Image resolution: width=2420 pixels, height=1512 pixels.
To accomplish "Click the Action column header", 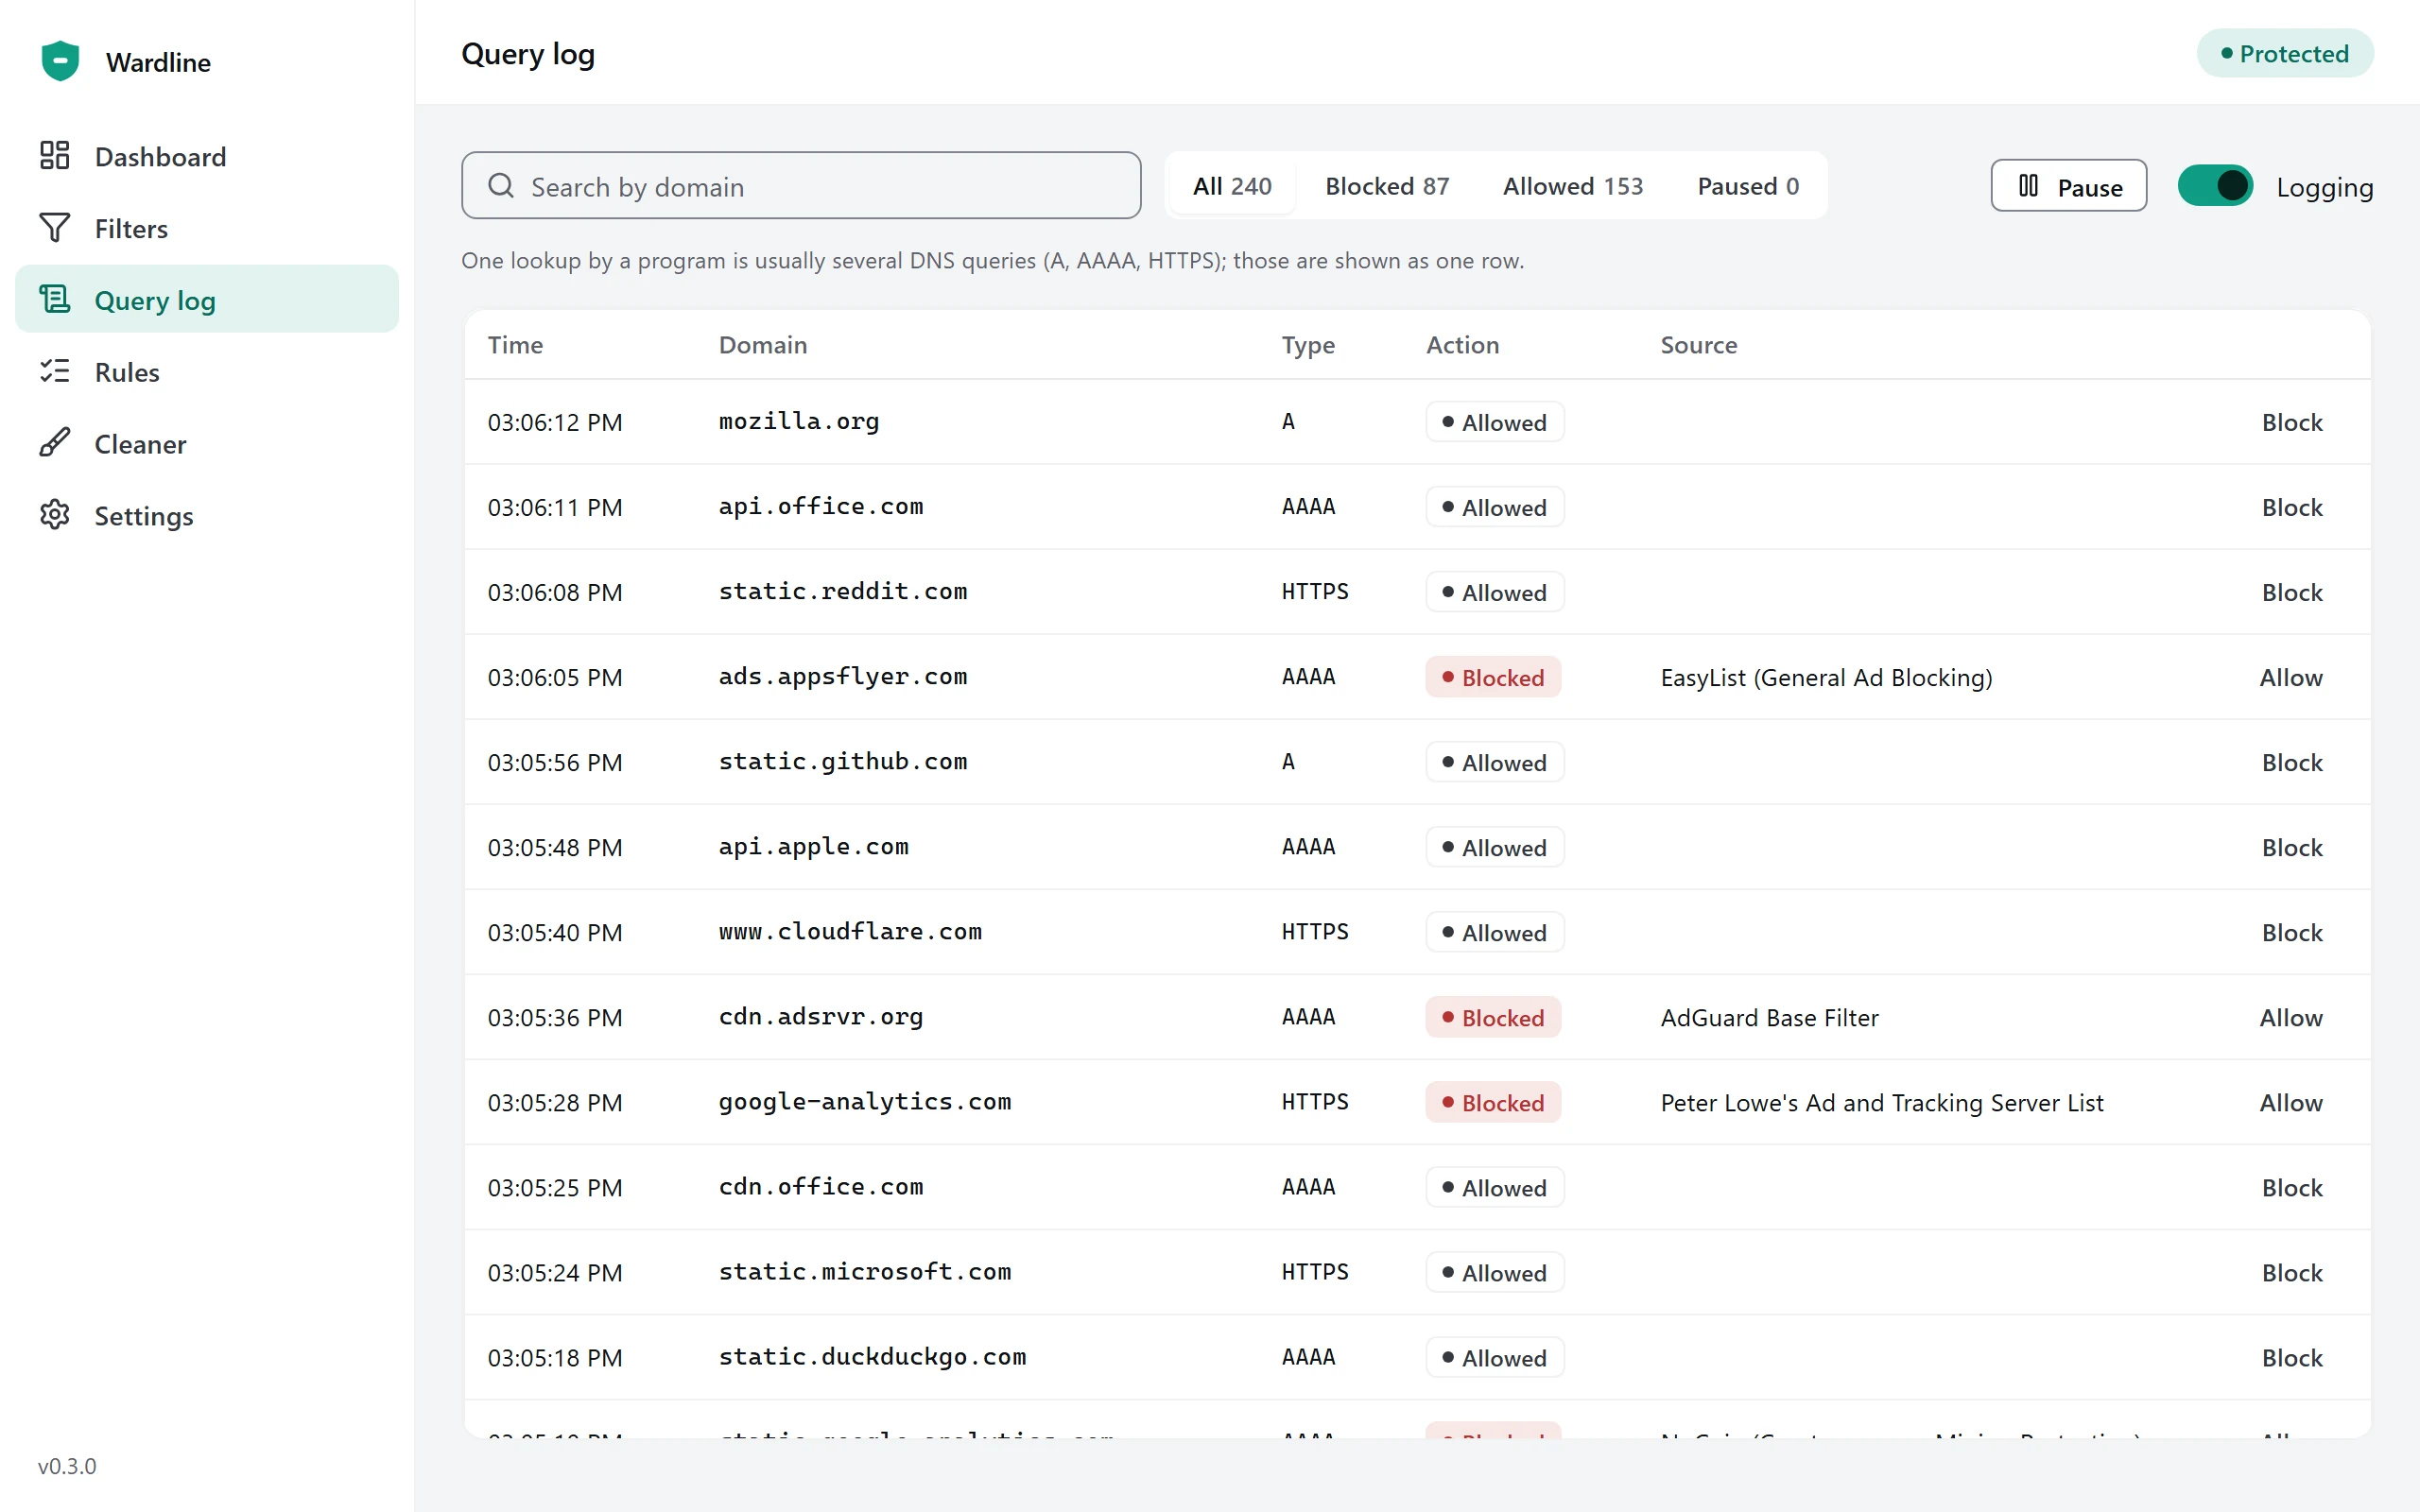I will click(x=1462, y=345).
